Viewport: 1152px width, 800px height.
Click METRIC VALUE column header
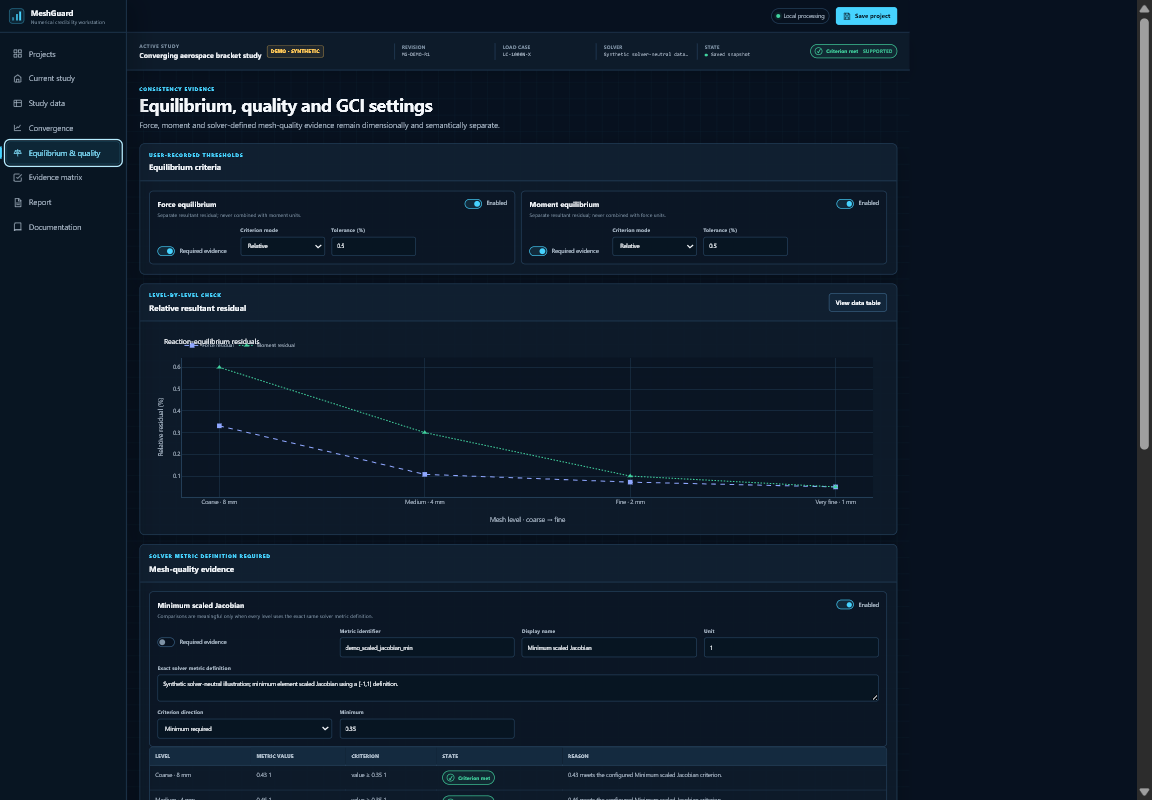[x=275, y=756]
